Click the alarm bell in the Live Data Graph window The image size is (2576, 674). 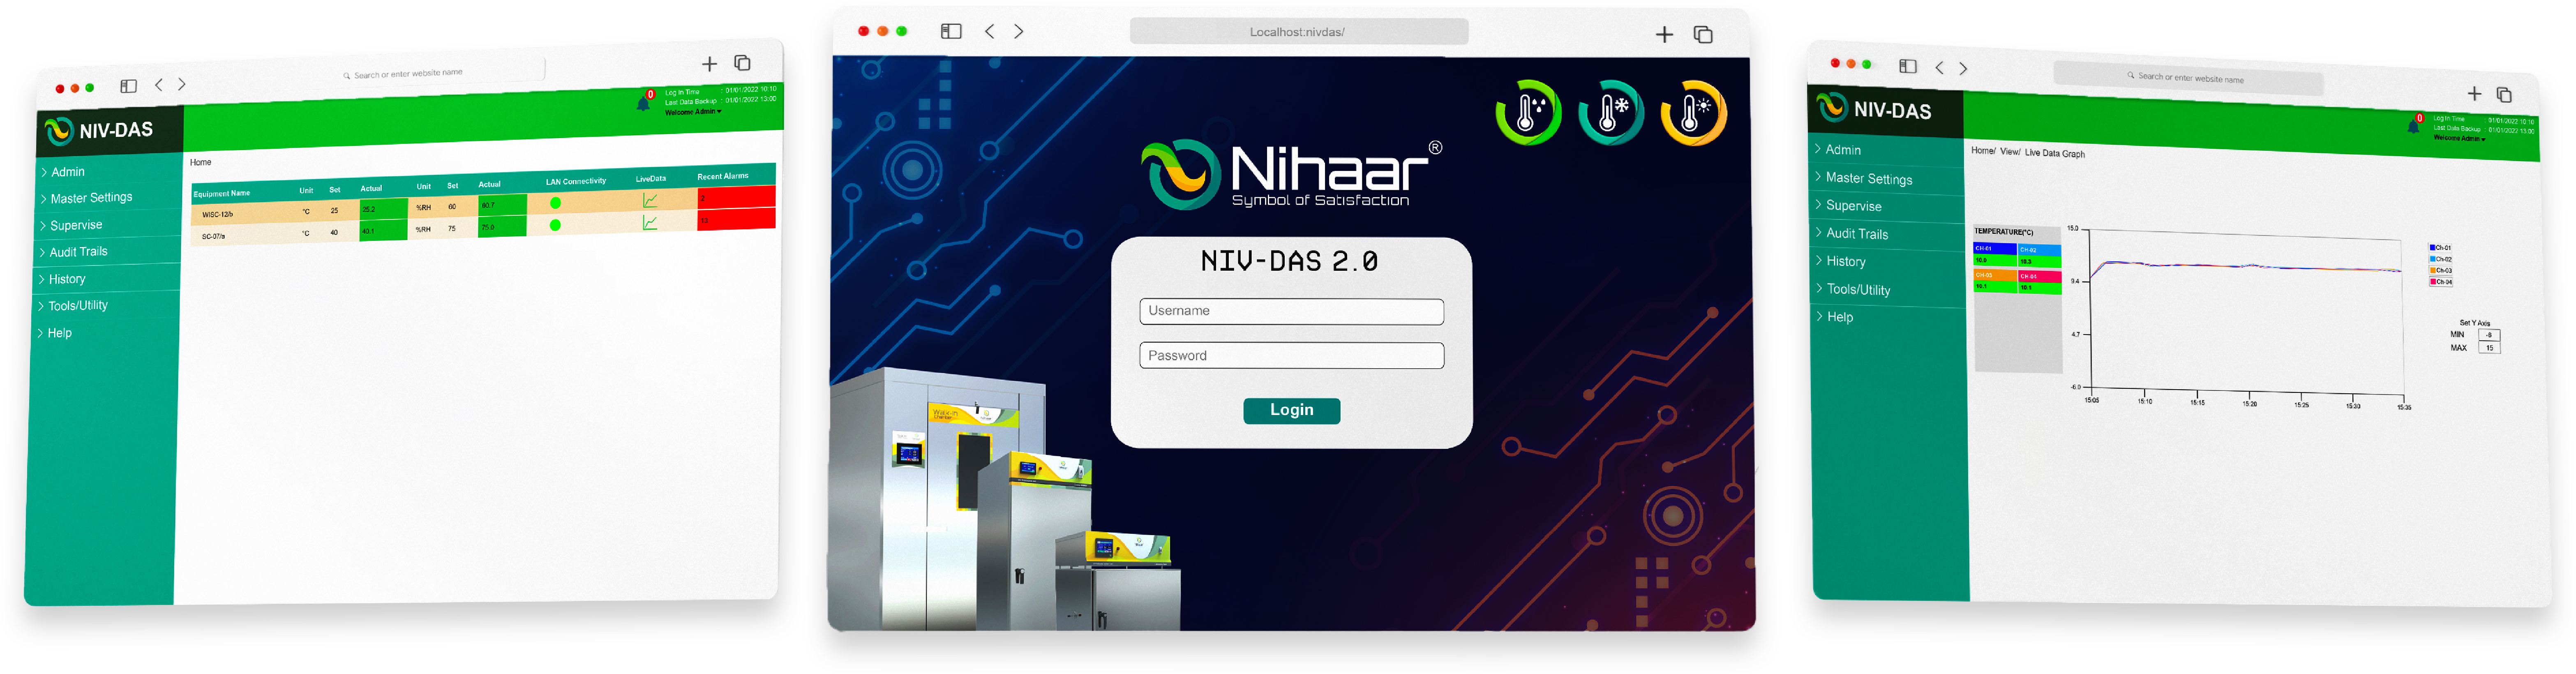pyautogui.click(x=2413, y=126)
